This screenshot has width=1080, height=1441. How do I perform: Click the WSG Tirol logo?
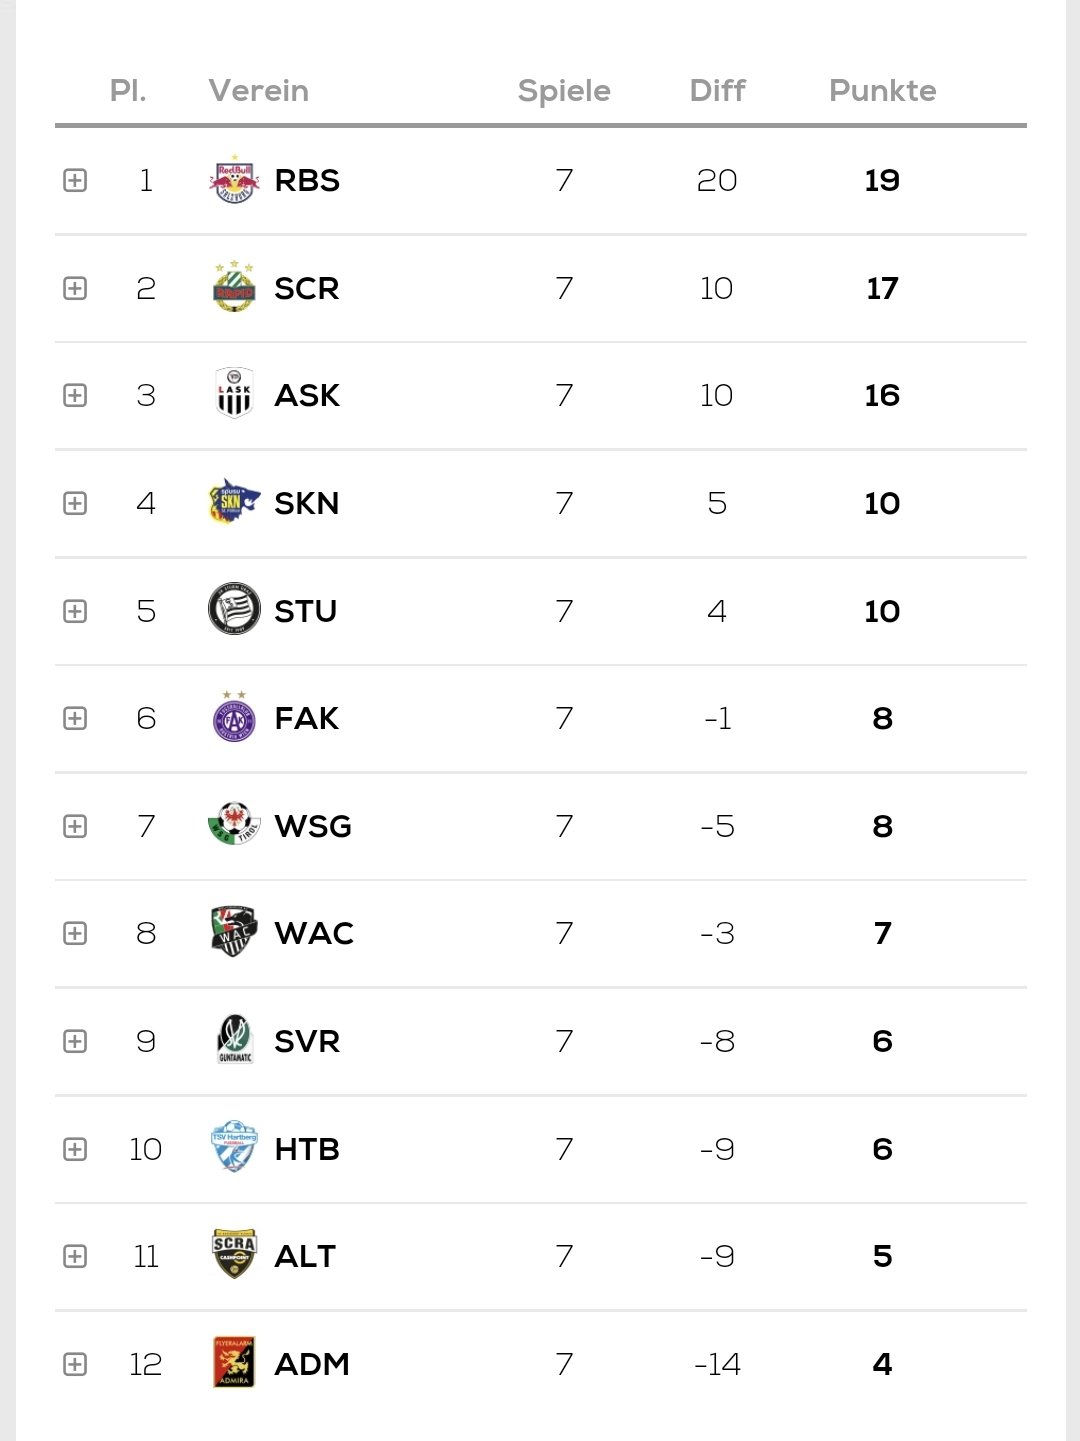point(234,825)
